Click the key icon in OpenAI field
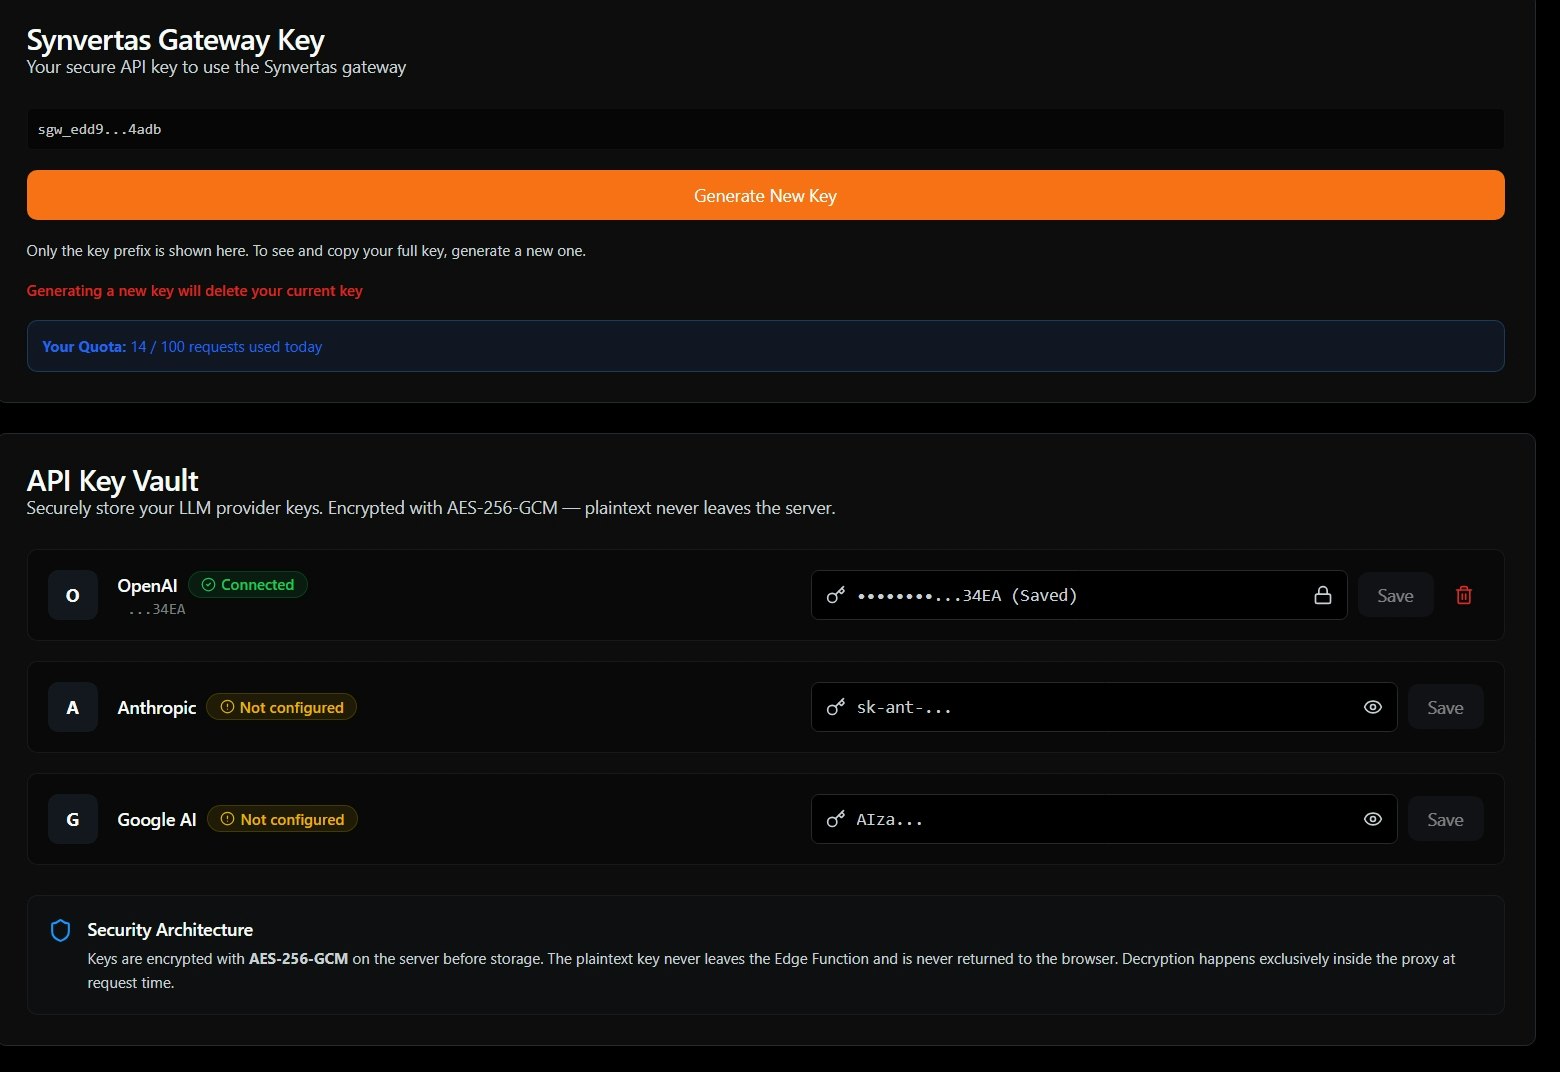 pyautogui.click(x=836, y=595)
